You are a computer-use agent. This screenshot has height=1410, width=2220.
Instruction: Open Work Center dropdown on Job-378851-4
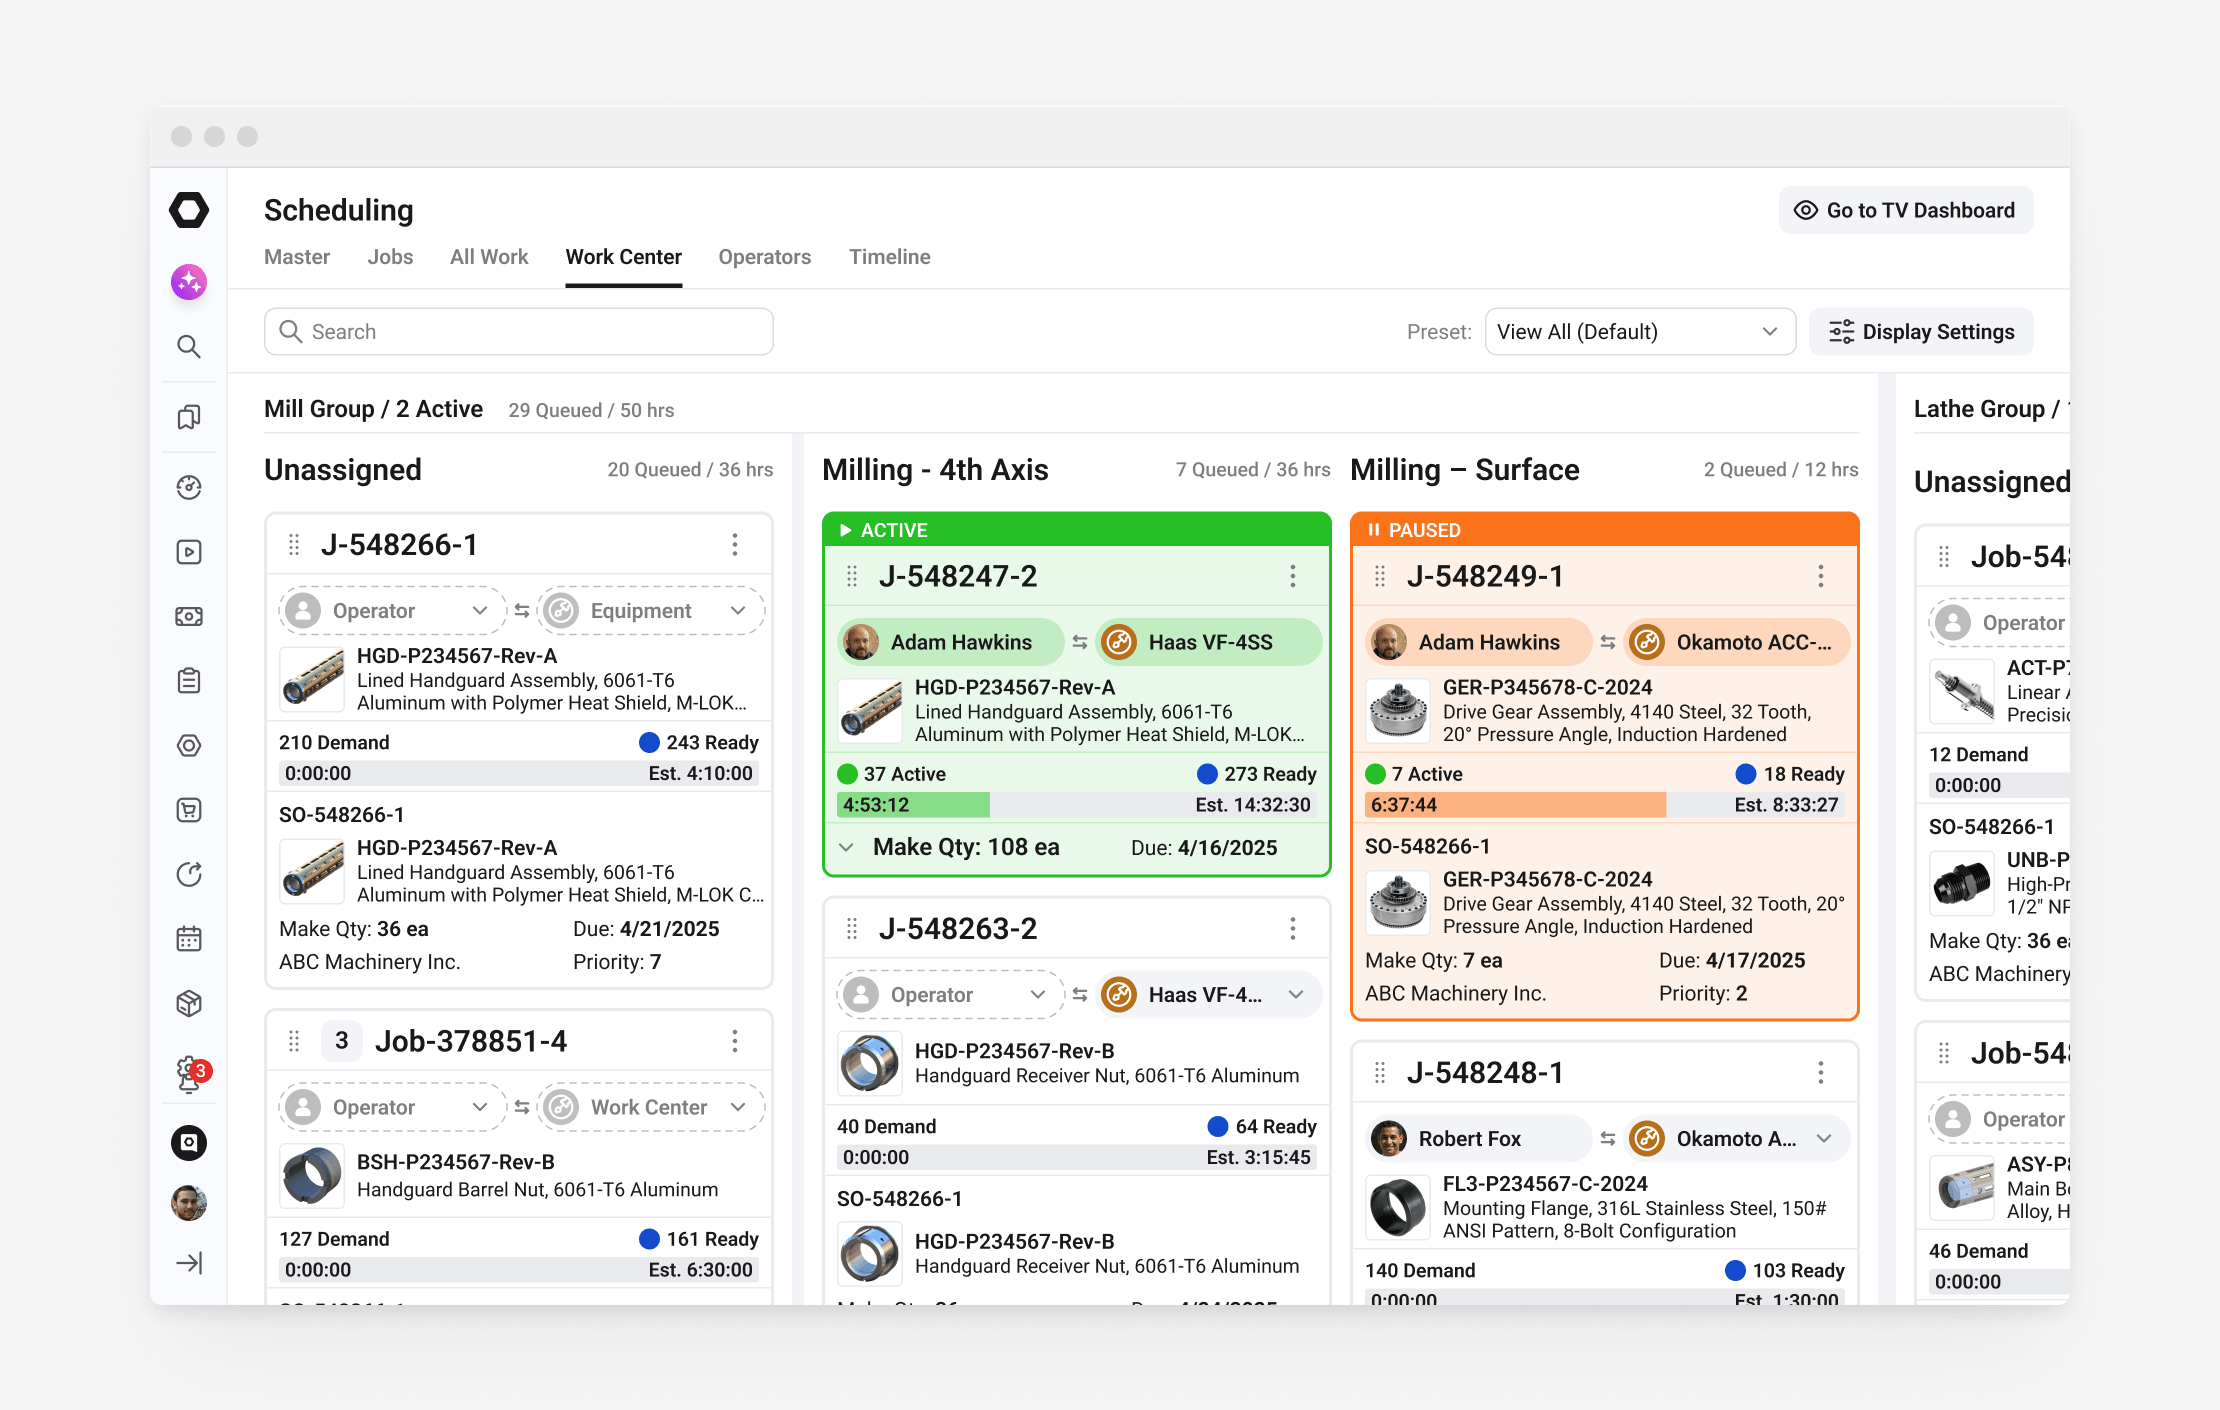point(651,1107)
